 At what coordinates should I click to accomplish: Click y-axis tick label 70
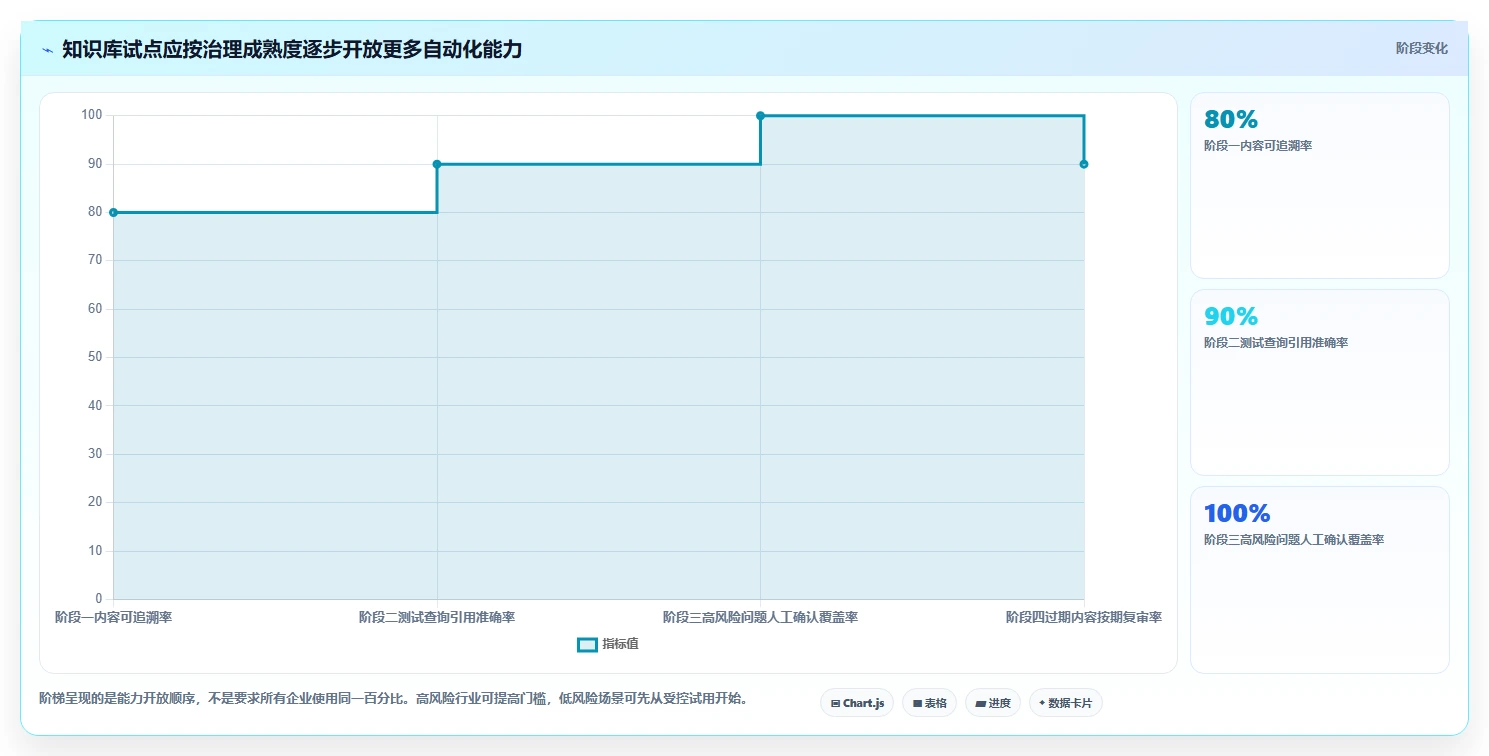[96, 260]
